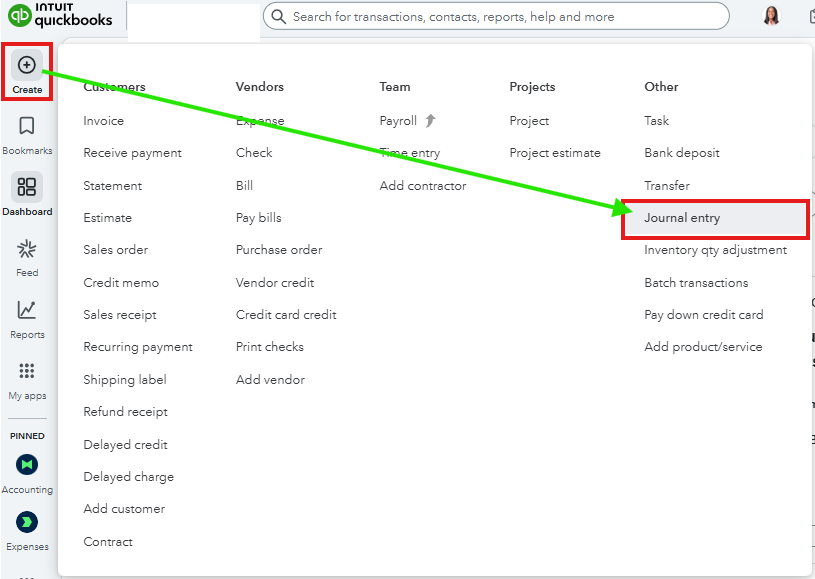Select Inventory qty adjustment
The height and width of the screenshot is (579, 815).
(x=715, y=251)
